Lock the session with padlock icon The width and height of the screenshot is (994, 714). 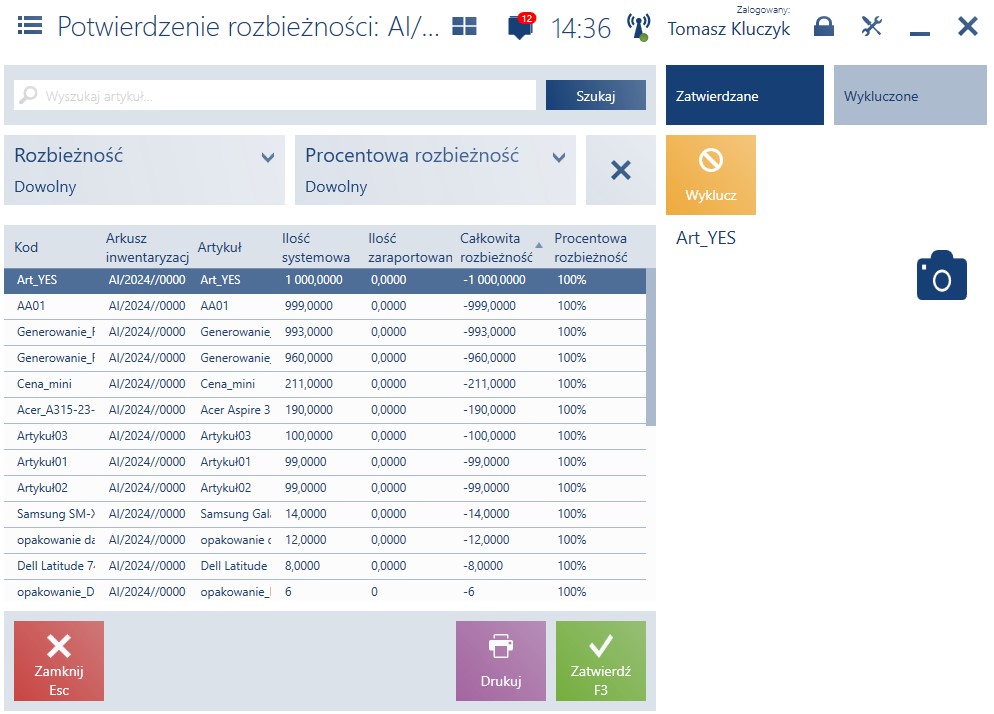click(823, 26)
